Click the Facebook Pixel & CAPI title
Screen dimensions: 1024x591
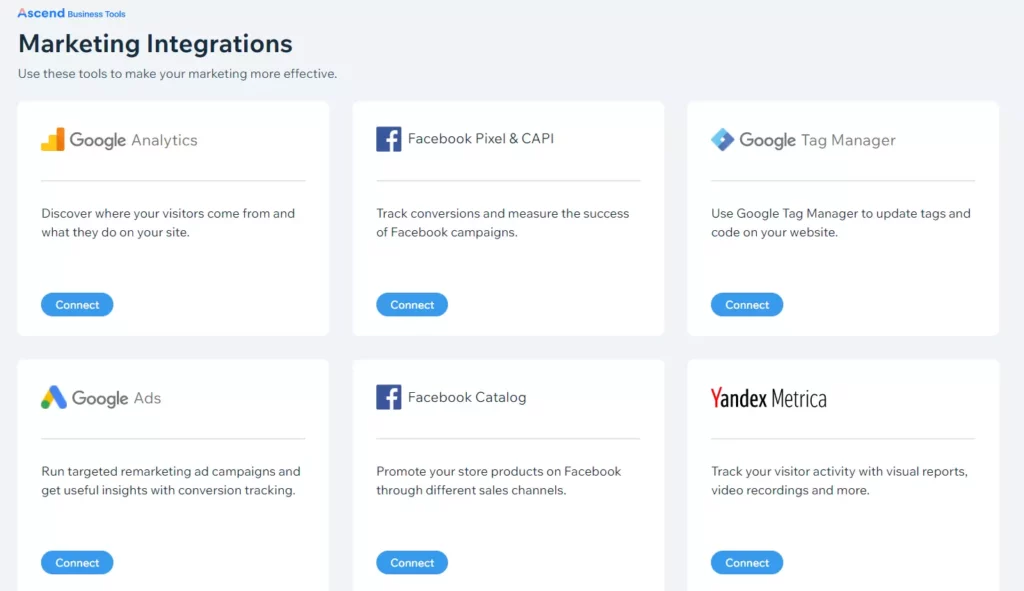[481, 139]
